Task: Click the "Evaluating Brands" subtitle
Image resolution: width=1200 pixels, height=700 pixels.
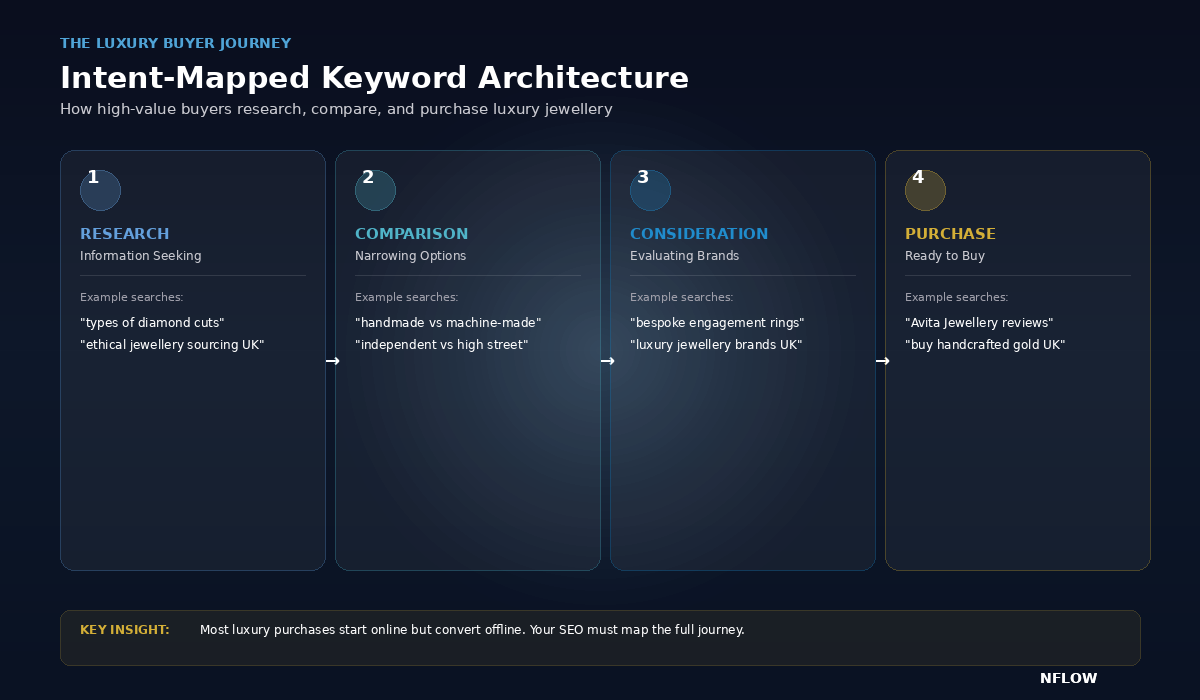Action: [x=684, y=256]
